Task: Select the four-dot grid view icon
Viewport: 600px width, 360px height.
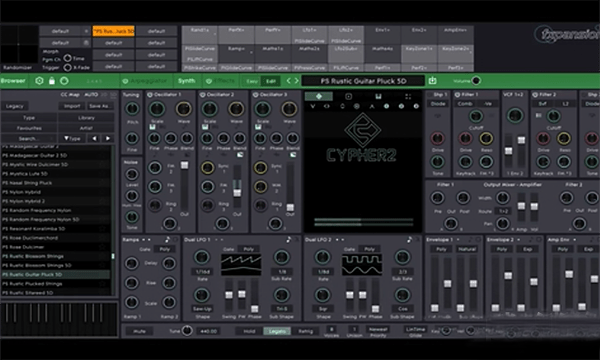Action: (408, 96)
